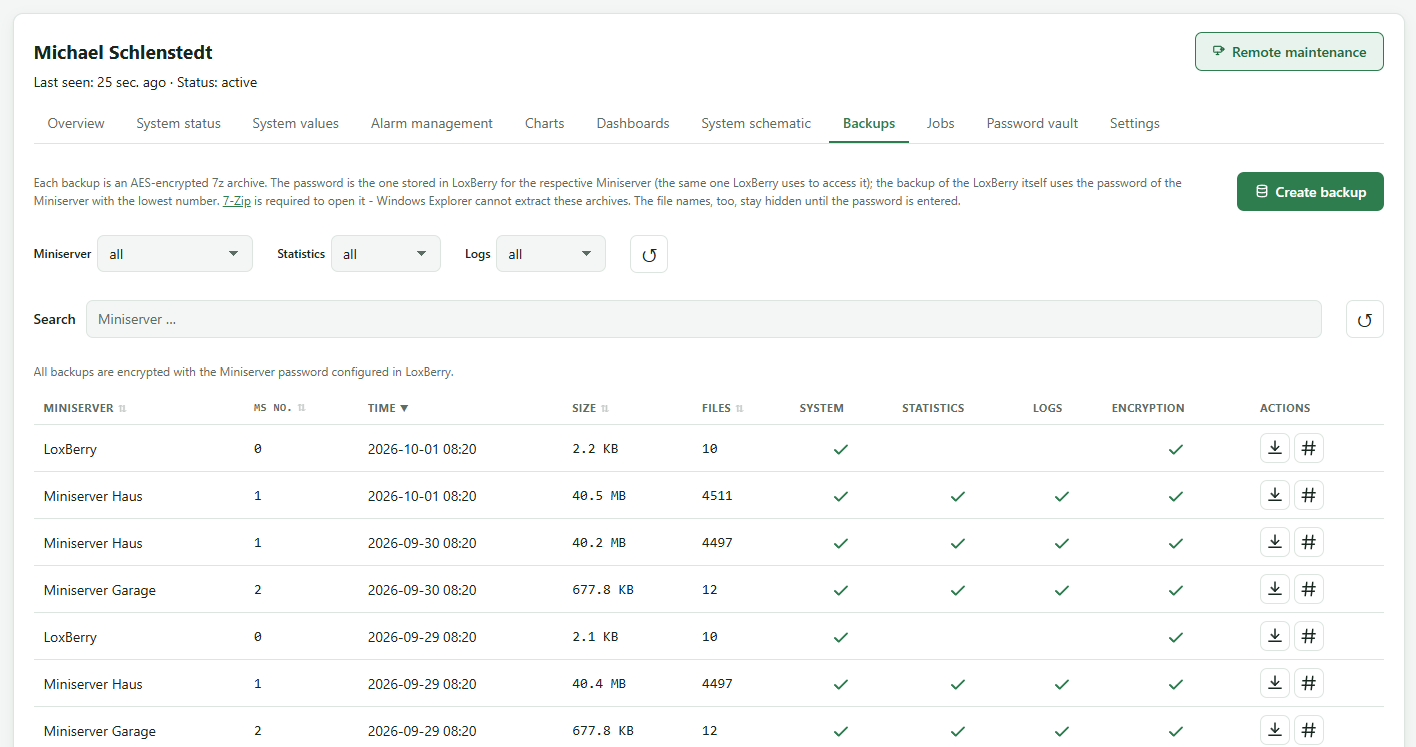Open the Charts tab
This screenshot has width=1416, height=747.
point(544,123)
